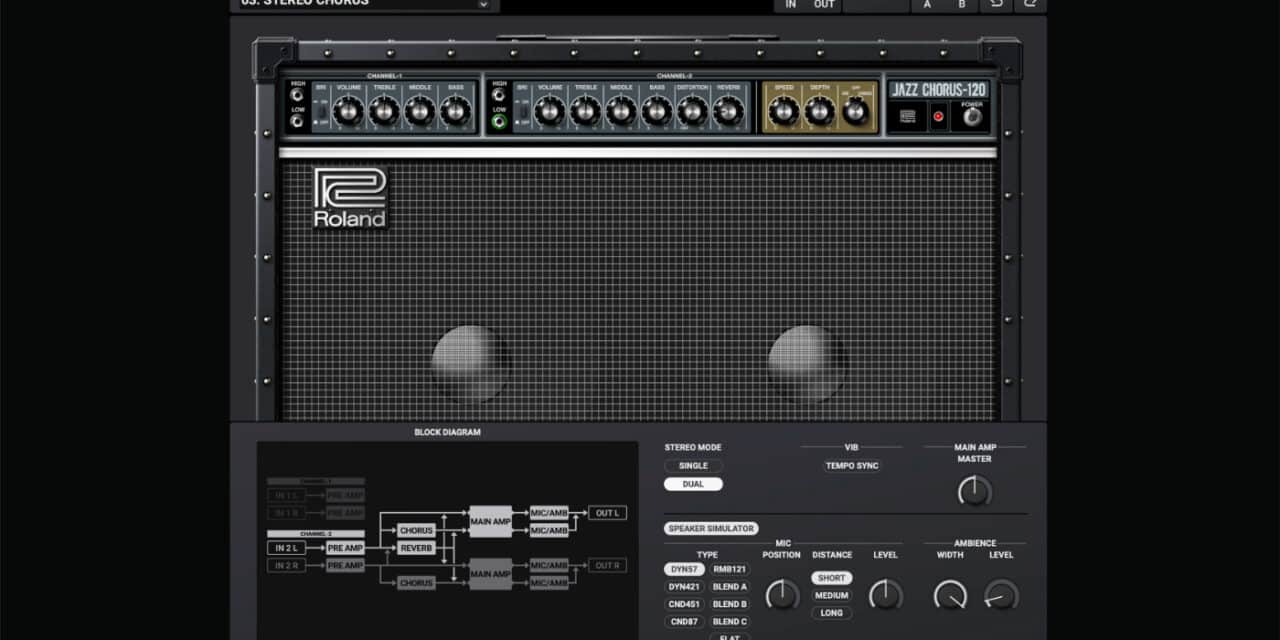Viewport: 1280px width, 640px height.
Task: Click VIB/OFF/CHORUS selector knob
Action: (856, 111)
